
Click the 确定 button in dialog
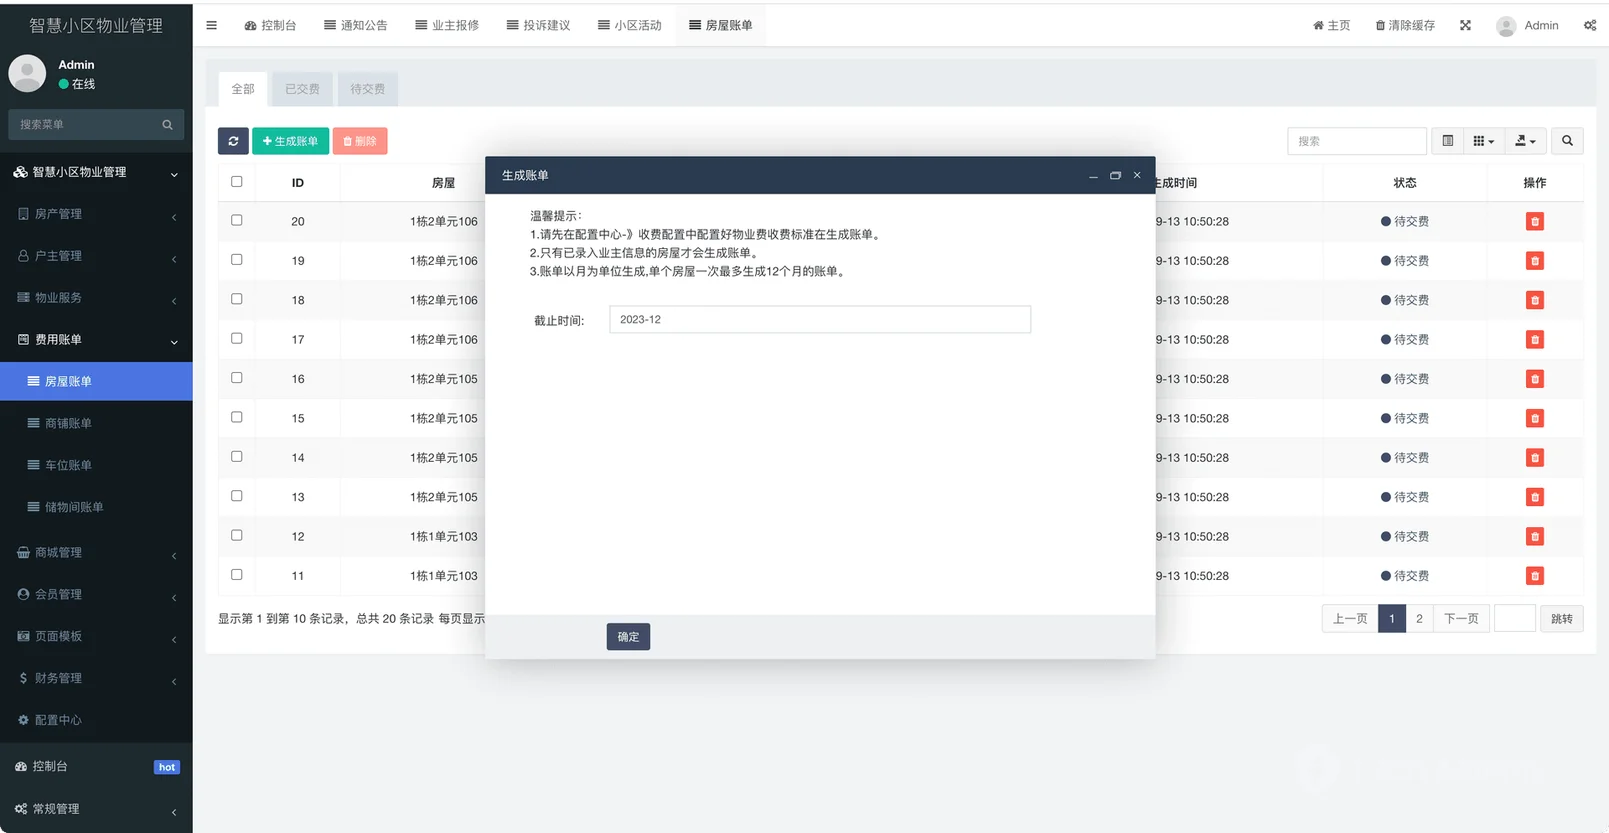click(x=628, y=637)
